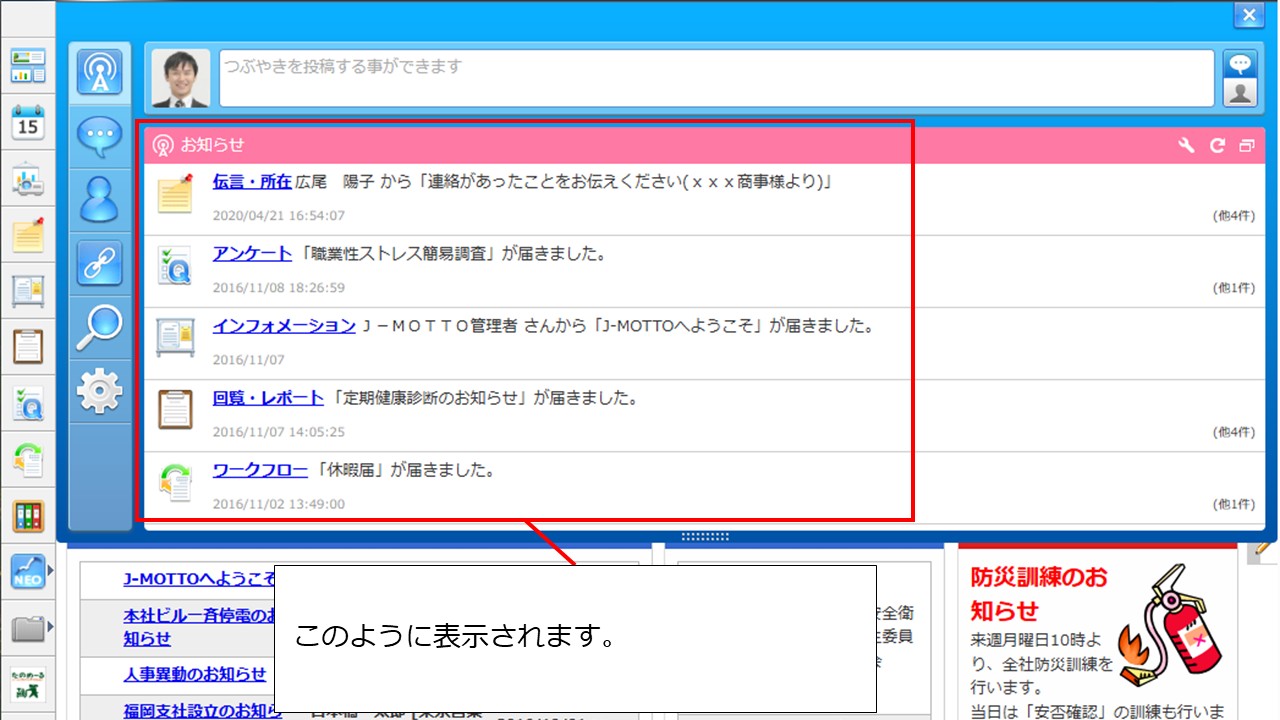
Task: Open the ワークフロー link
Action: [x=260, y=470]
